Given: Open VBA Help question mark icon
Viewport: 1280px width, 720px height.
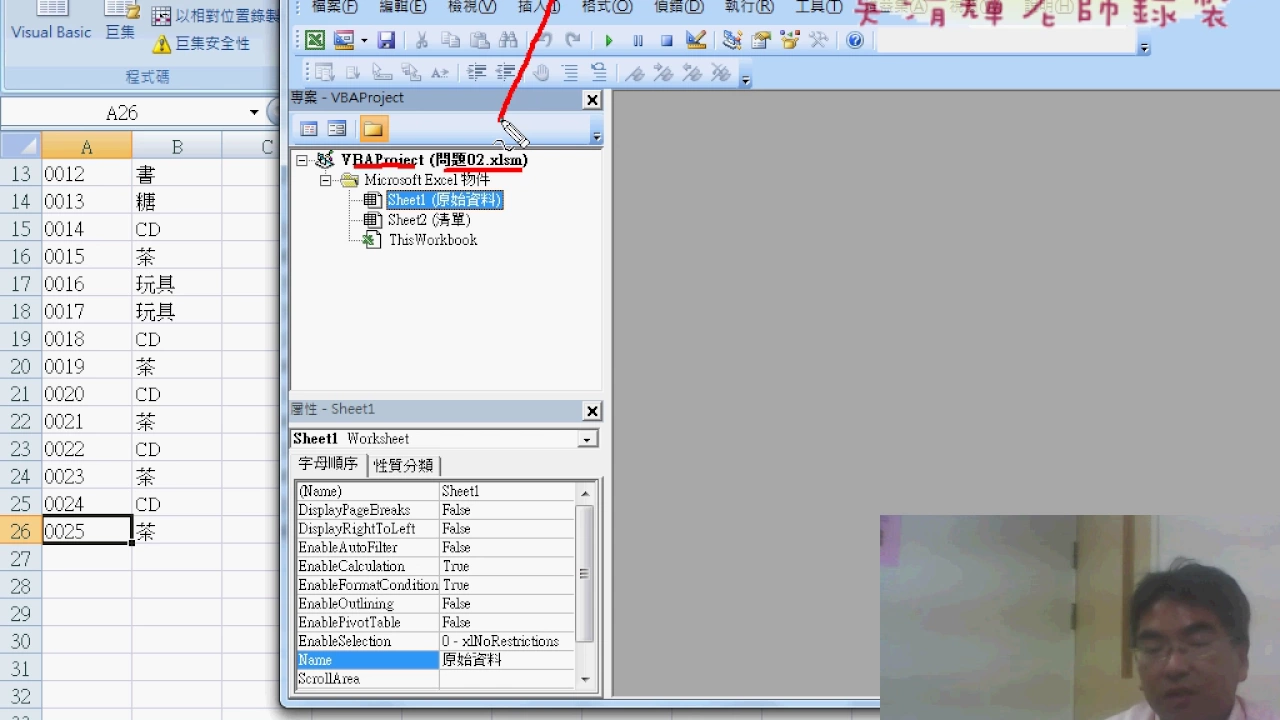Looking at the screenshot, I should click(855, 40).
